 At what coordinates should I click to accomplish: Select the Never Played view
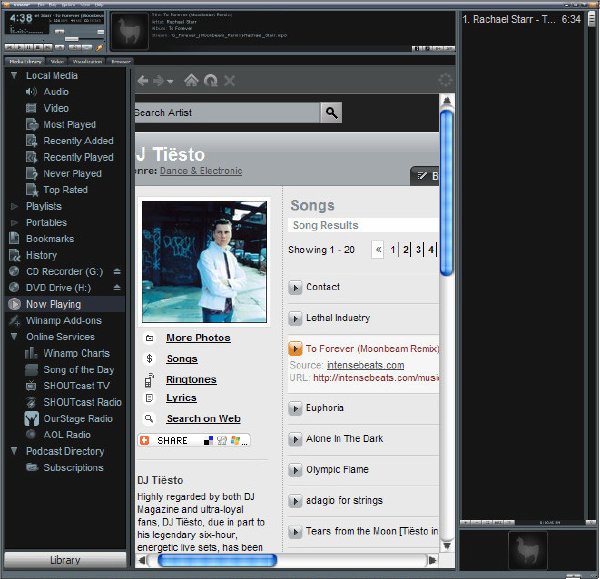[72, 174]
